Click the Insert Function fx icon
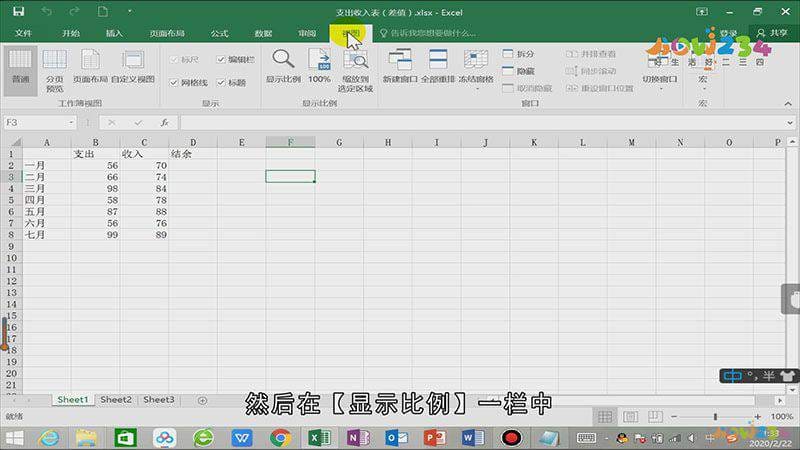Screen dimensions: 800x450 pyautogui.click(x=164, y=122)
